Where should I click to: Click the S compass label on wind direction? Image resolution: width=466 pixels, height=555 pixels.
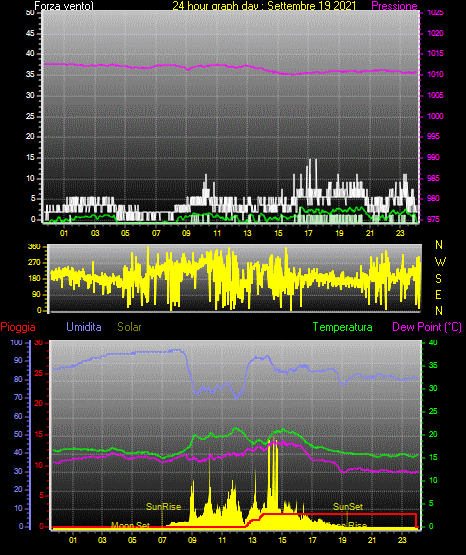pos(438,279)
